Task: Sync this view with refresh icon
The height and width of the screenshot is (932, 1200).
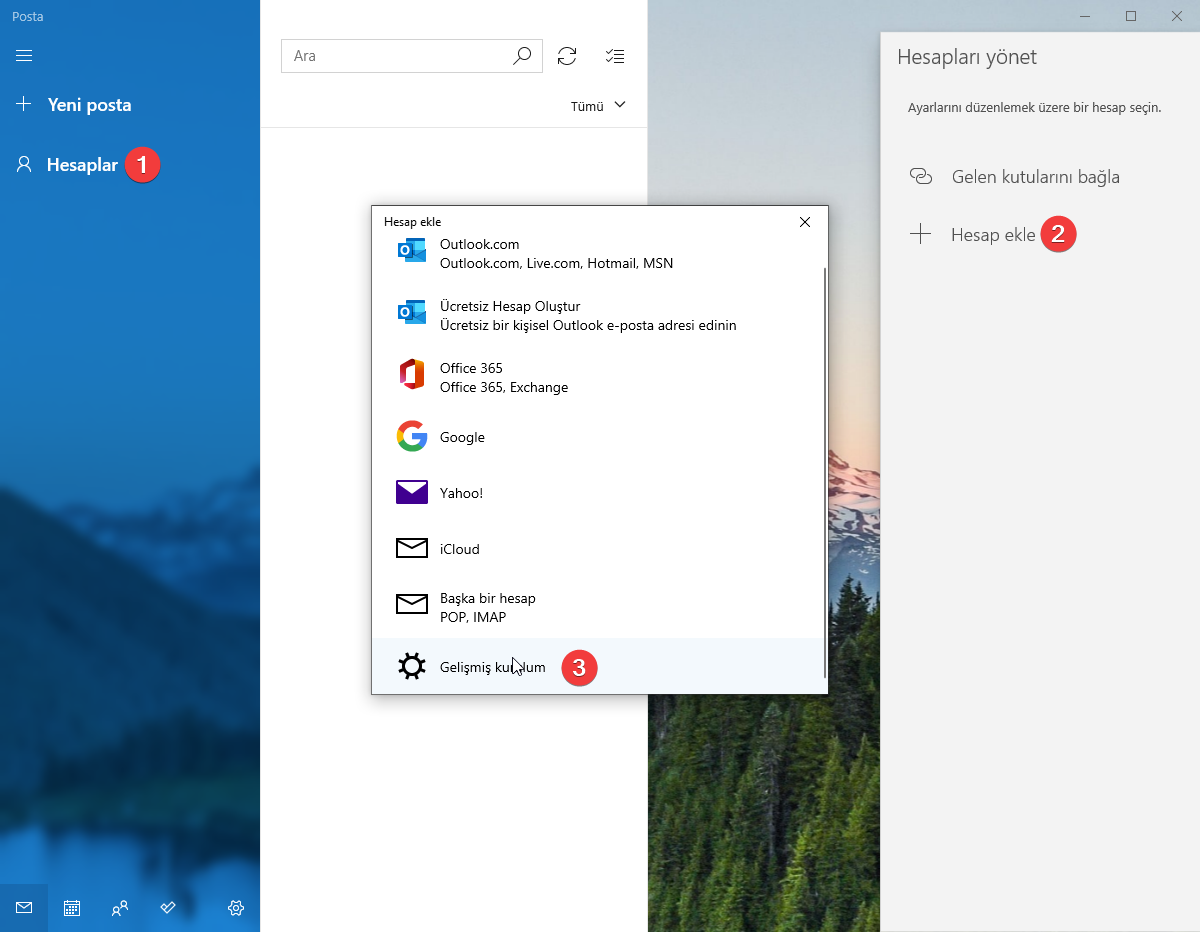Action: point(567,56)
